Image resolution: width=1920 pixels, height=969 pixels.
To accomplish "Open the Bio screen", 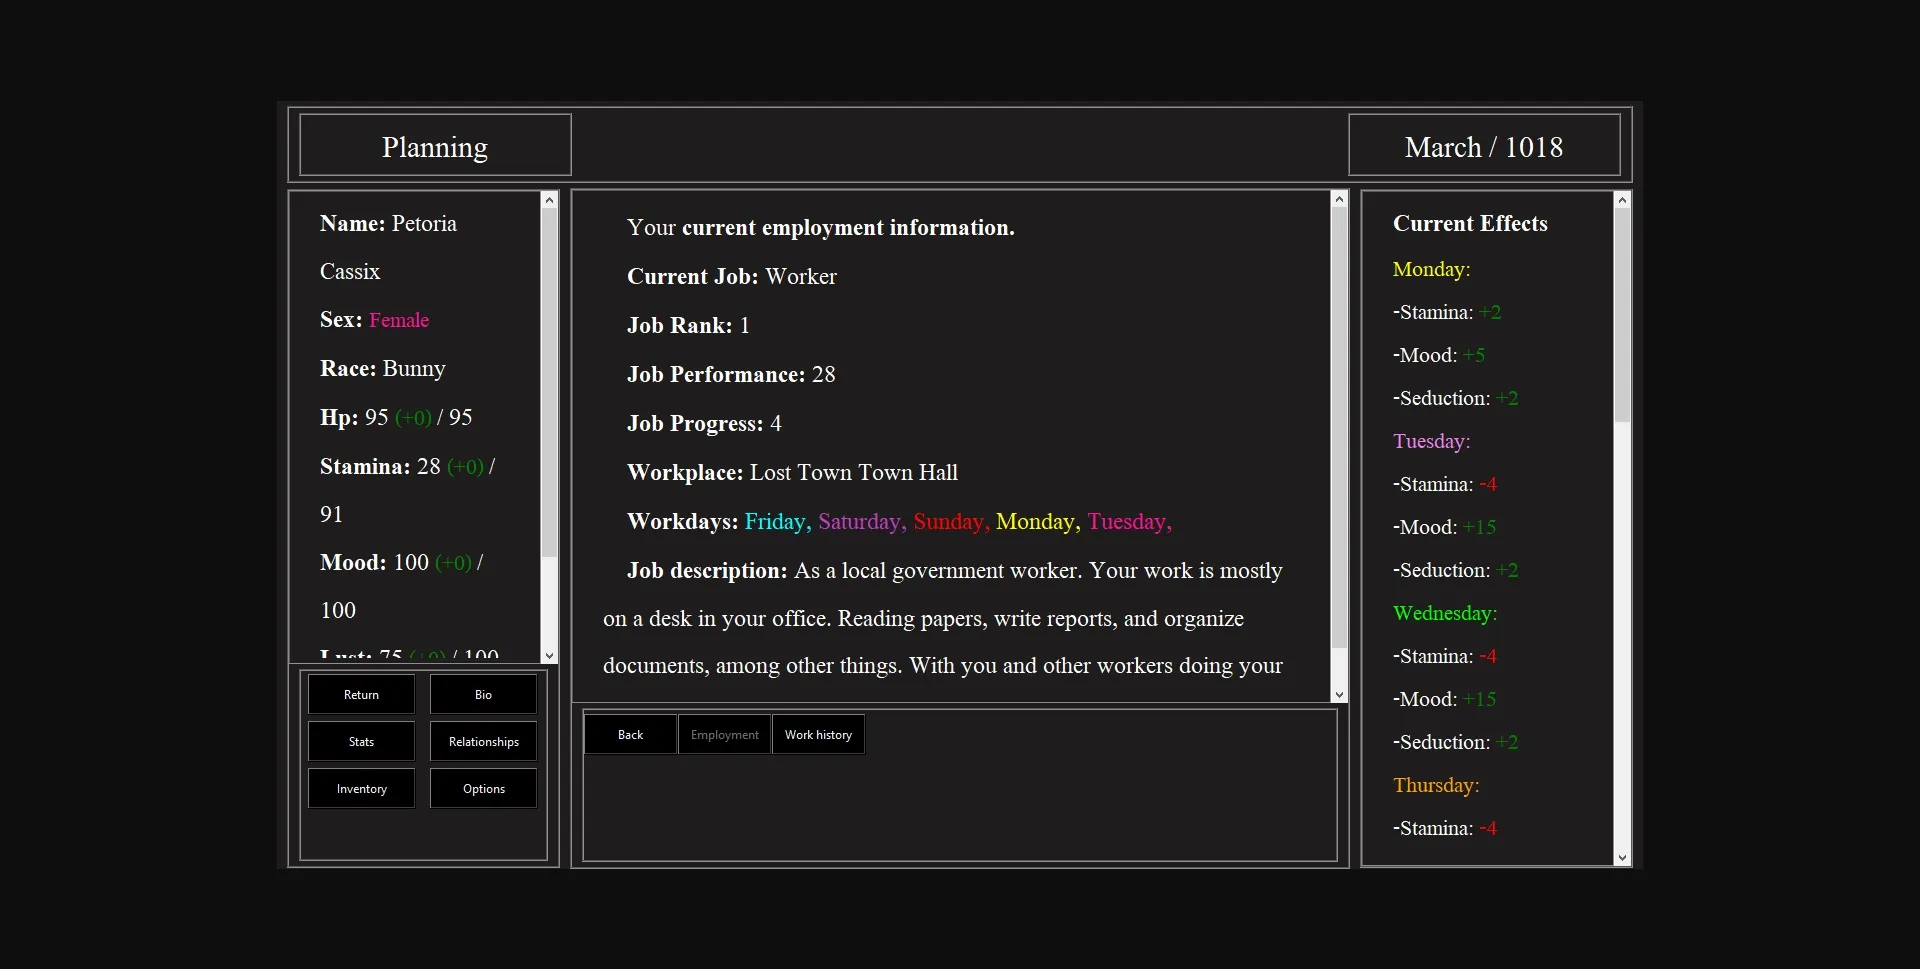I will [483, 693].
